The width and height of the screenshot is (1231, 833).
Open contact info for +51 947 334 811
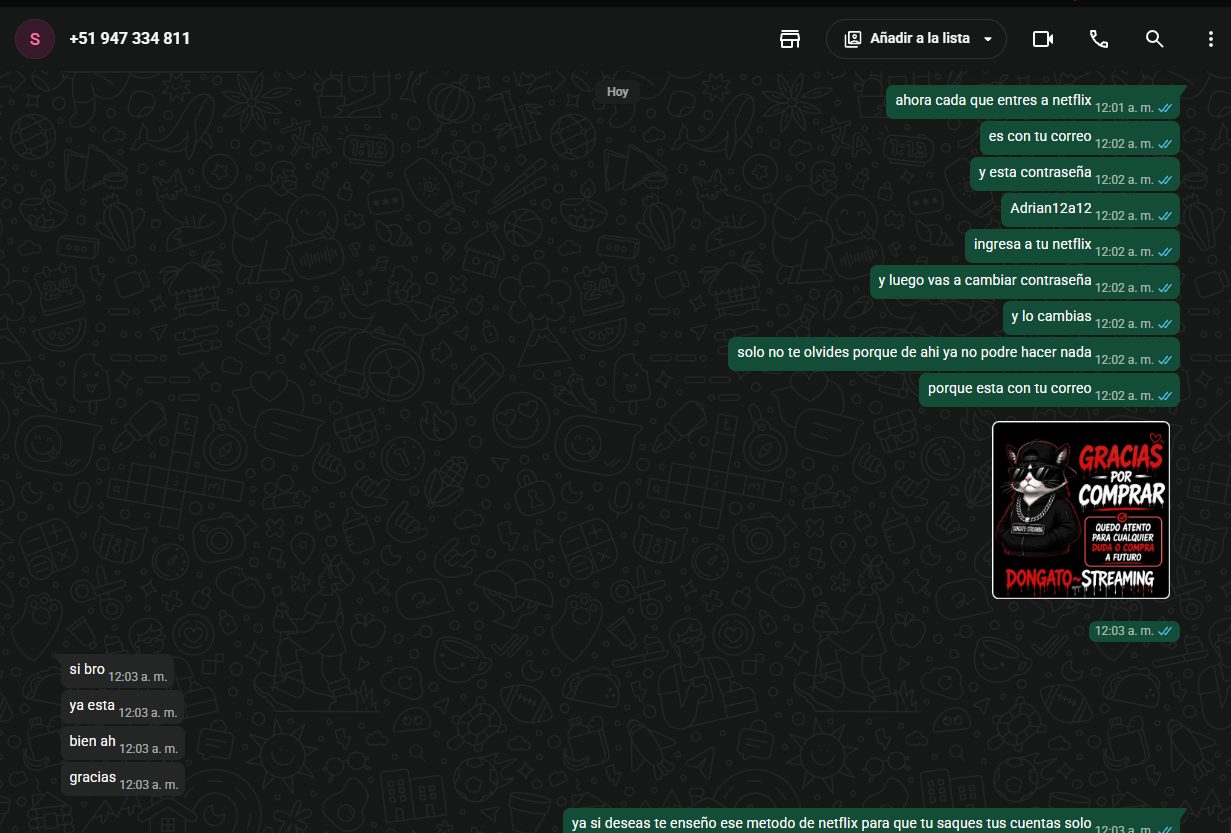130,39
